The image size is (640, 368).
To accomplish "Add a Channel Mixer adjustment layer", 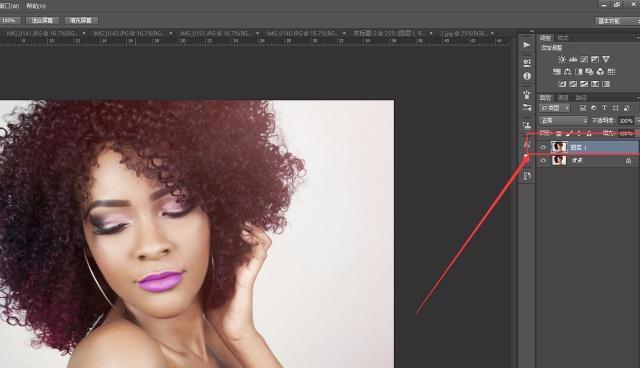I will 600,72.
